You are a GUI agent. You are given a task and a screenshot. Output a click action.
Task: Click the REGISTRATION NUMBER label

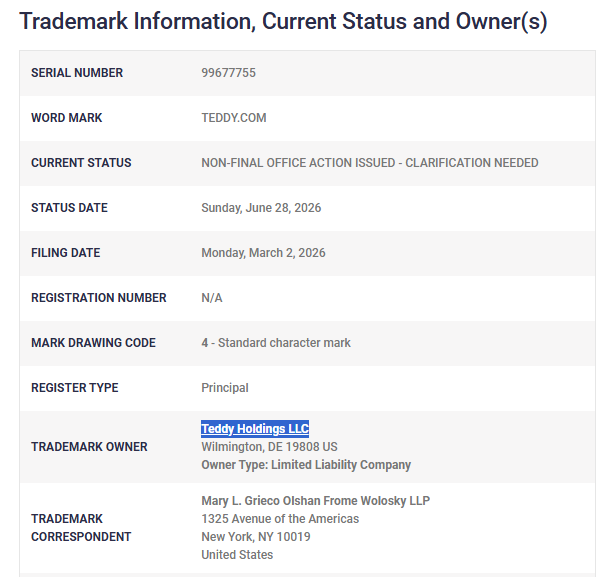coord(99,298)
